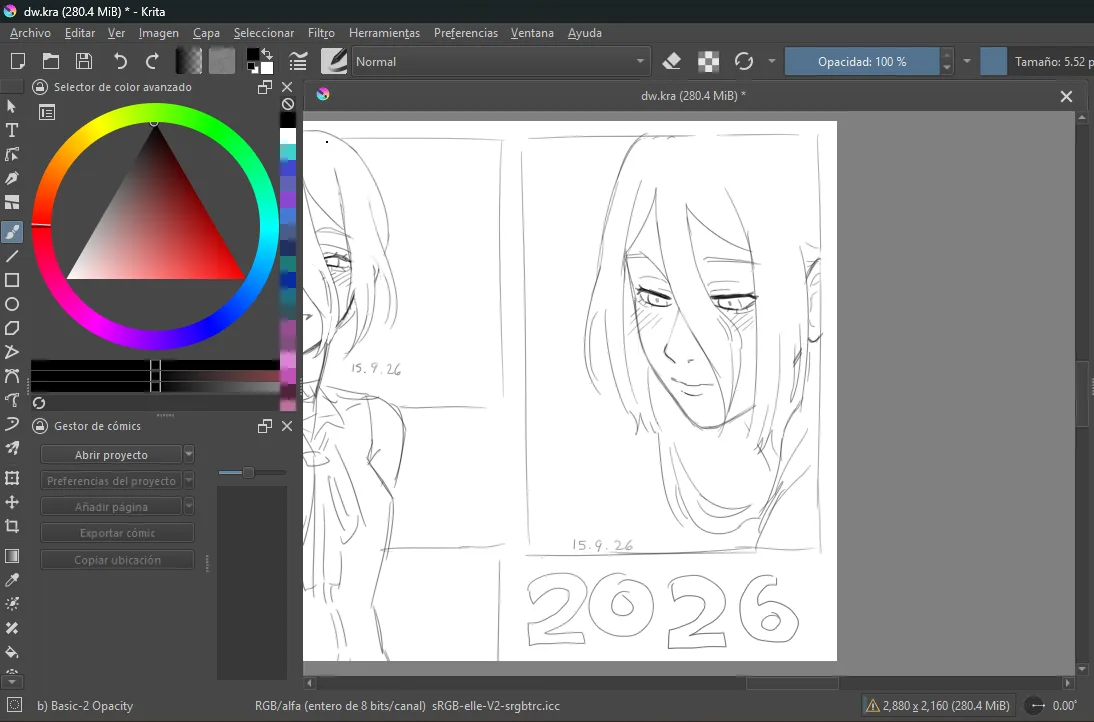Click the Exportar cómic button

point(117,533)
